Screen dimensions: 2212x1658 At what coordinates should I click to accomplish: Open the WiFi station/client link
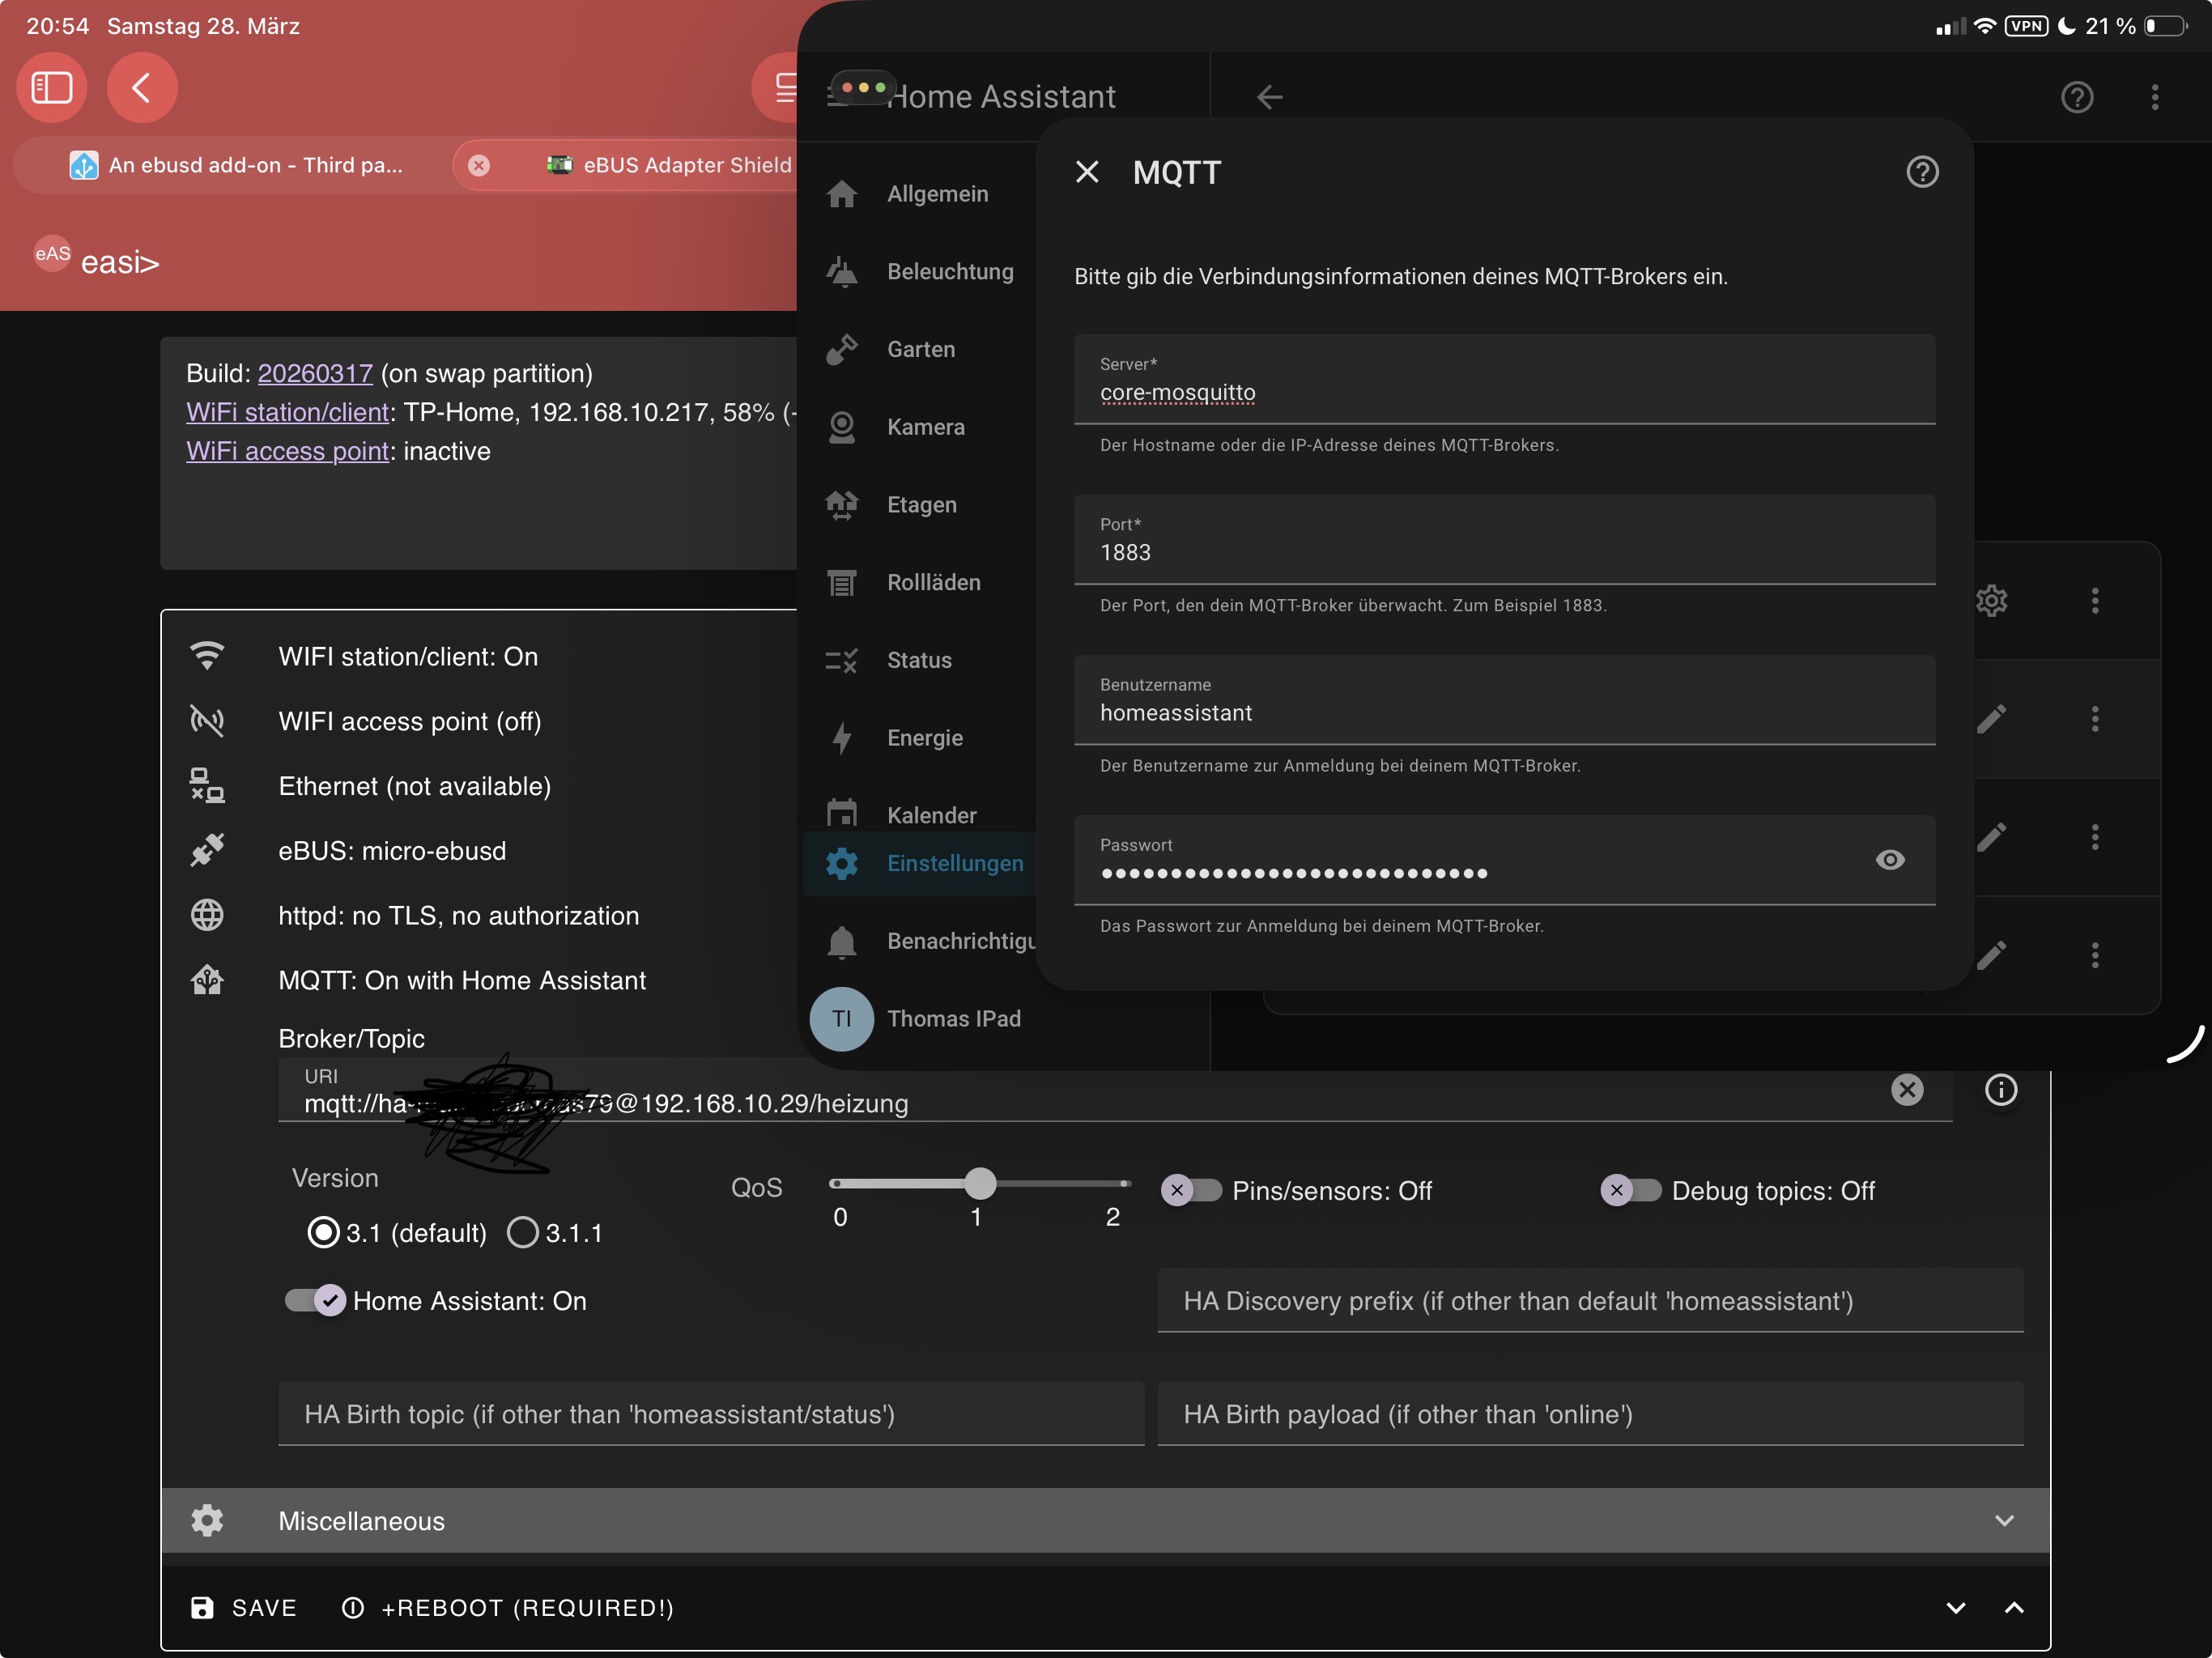coord(287,412)
